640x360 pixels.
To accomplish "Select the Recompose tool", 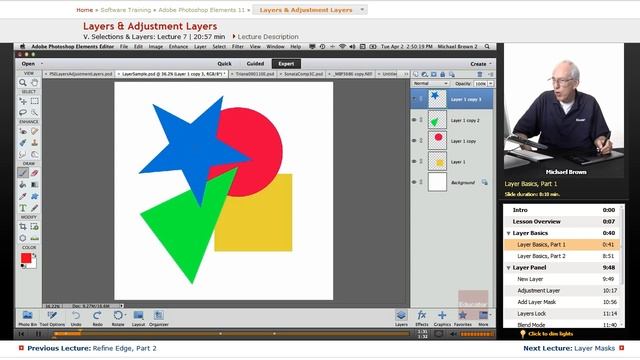I will [35, 227].
